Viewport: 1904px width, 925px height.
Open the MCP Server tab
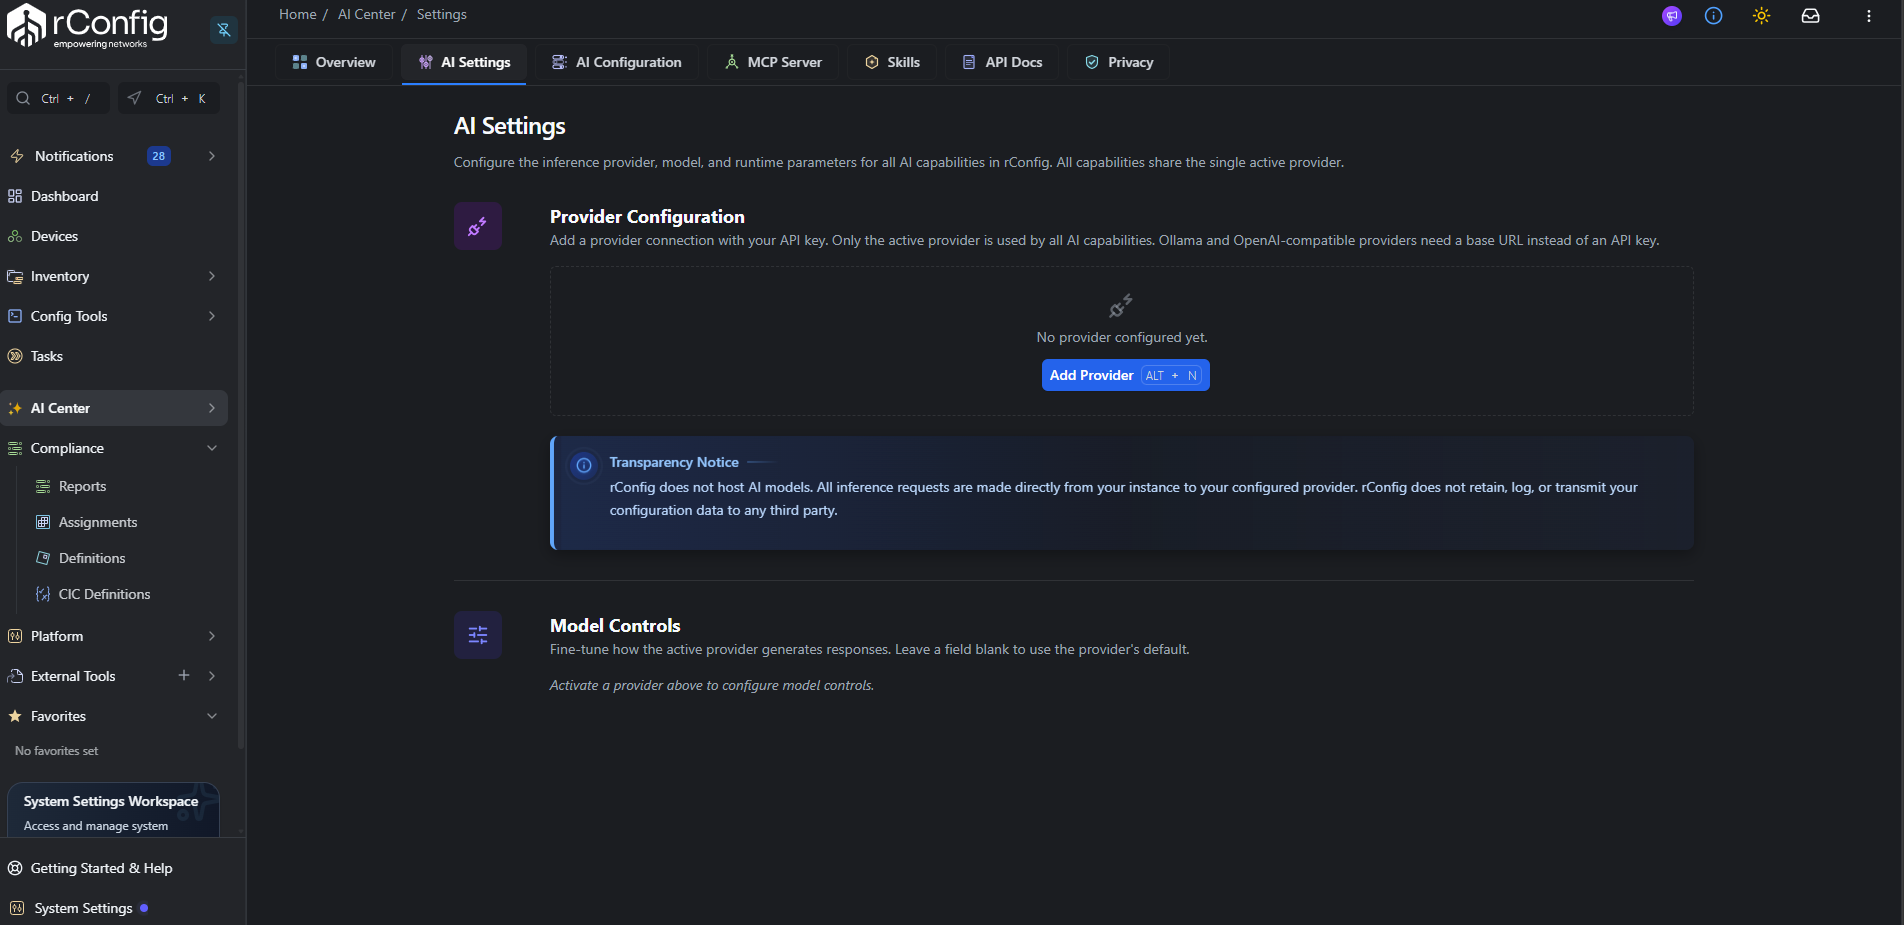[773, 62]
